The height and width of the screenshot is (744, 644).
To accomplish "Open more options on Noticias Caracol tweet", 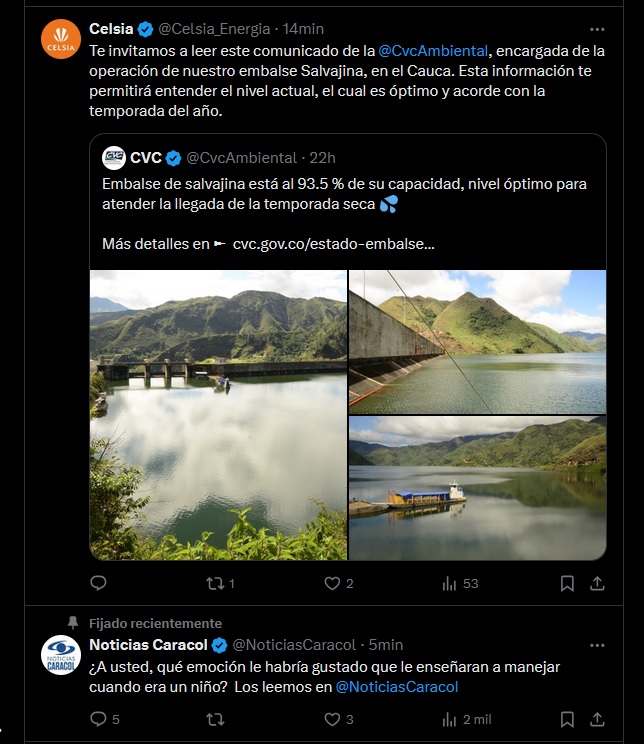I will tap(597, 645).
